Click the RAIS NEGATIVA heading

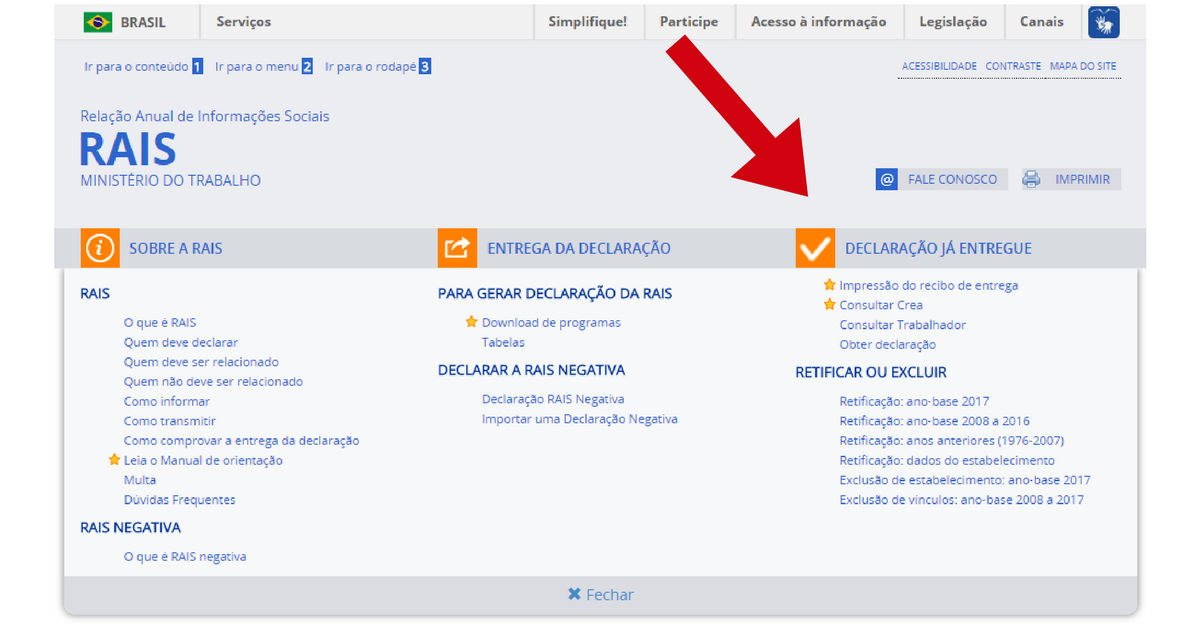tap(131, 527)
